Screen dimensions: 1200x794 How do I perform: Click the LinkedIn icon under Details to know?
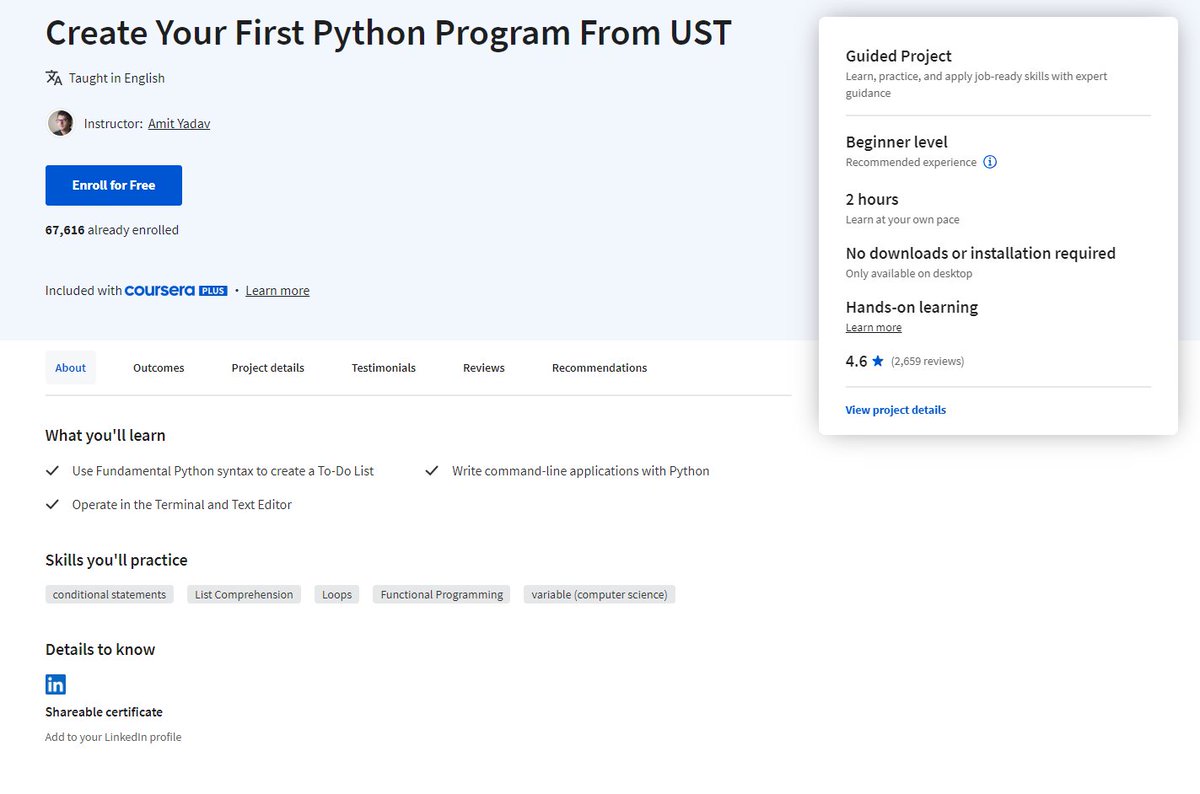(56, 684)
